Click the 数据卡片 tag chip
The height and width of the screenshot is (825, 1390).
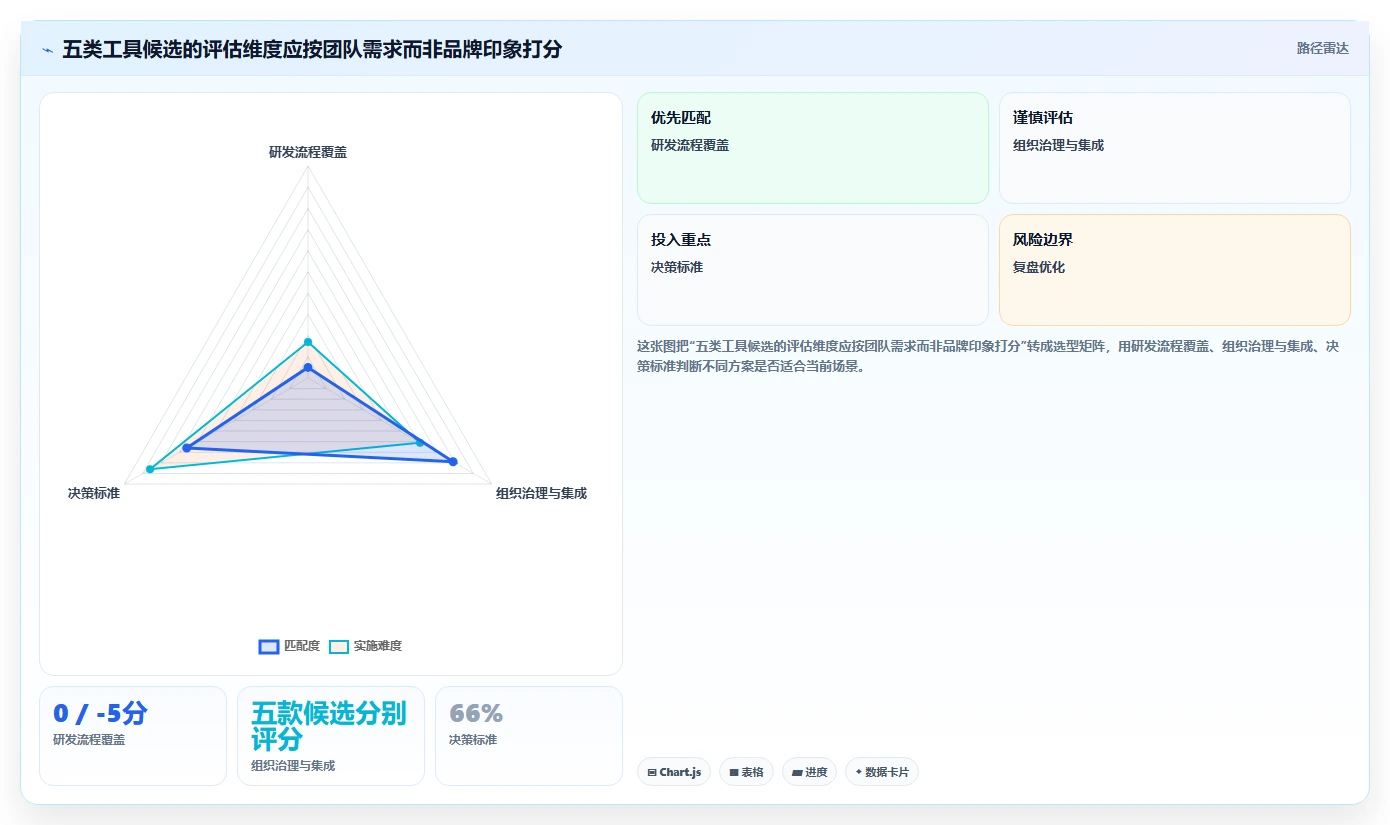point(882,772)
